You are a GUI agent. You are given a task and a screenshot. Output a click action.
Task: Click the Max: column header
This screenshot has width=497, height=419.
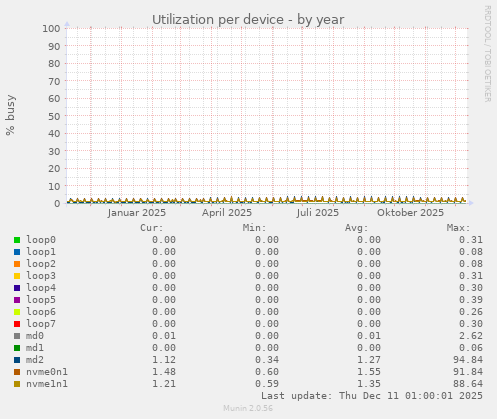point(459,228)
